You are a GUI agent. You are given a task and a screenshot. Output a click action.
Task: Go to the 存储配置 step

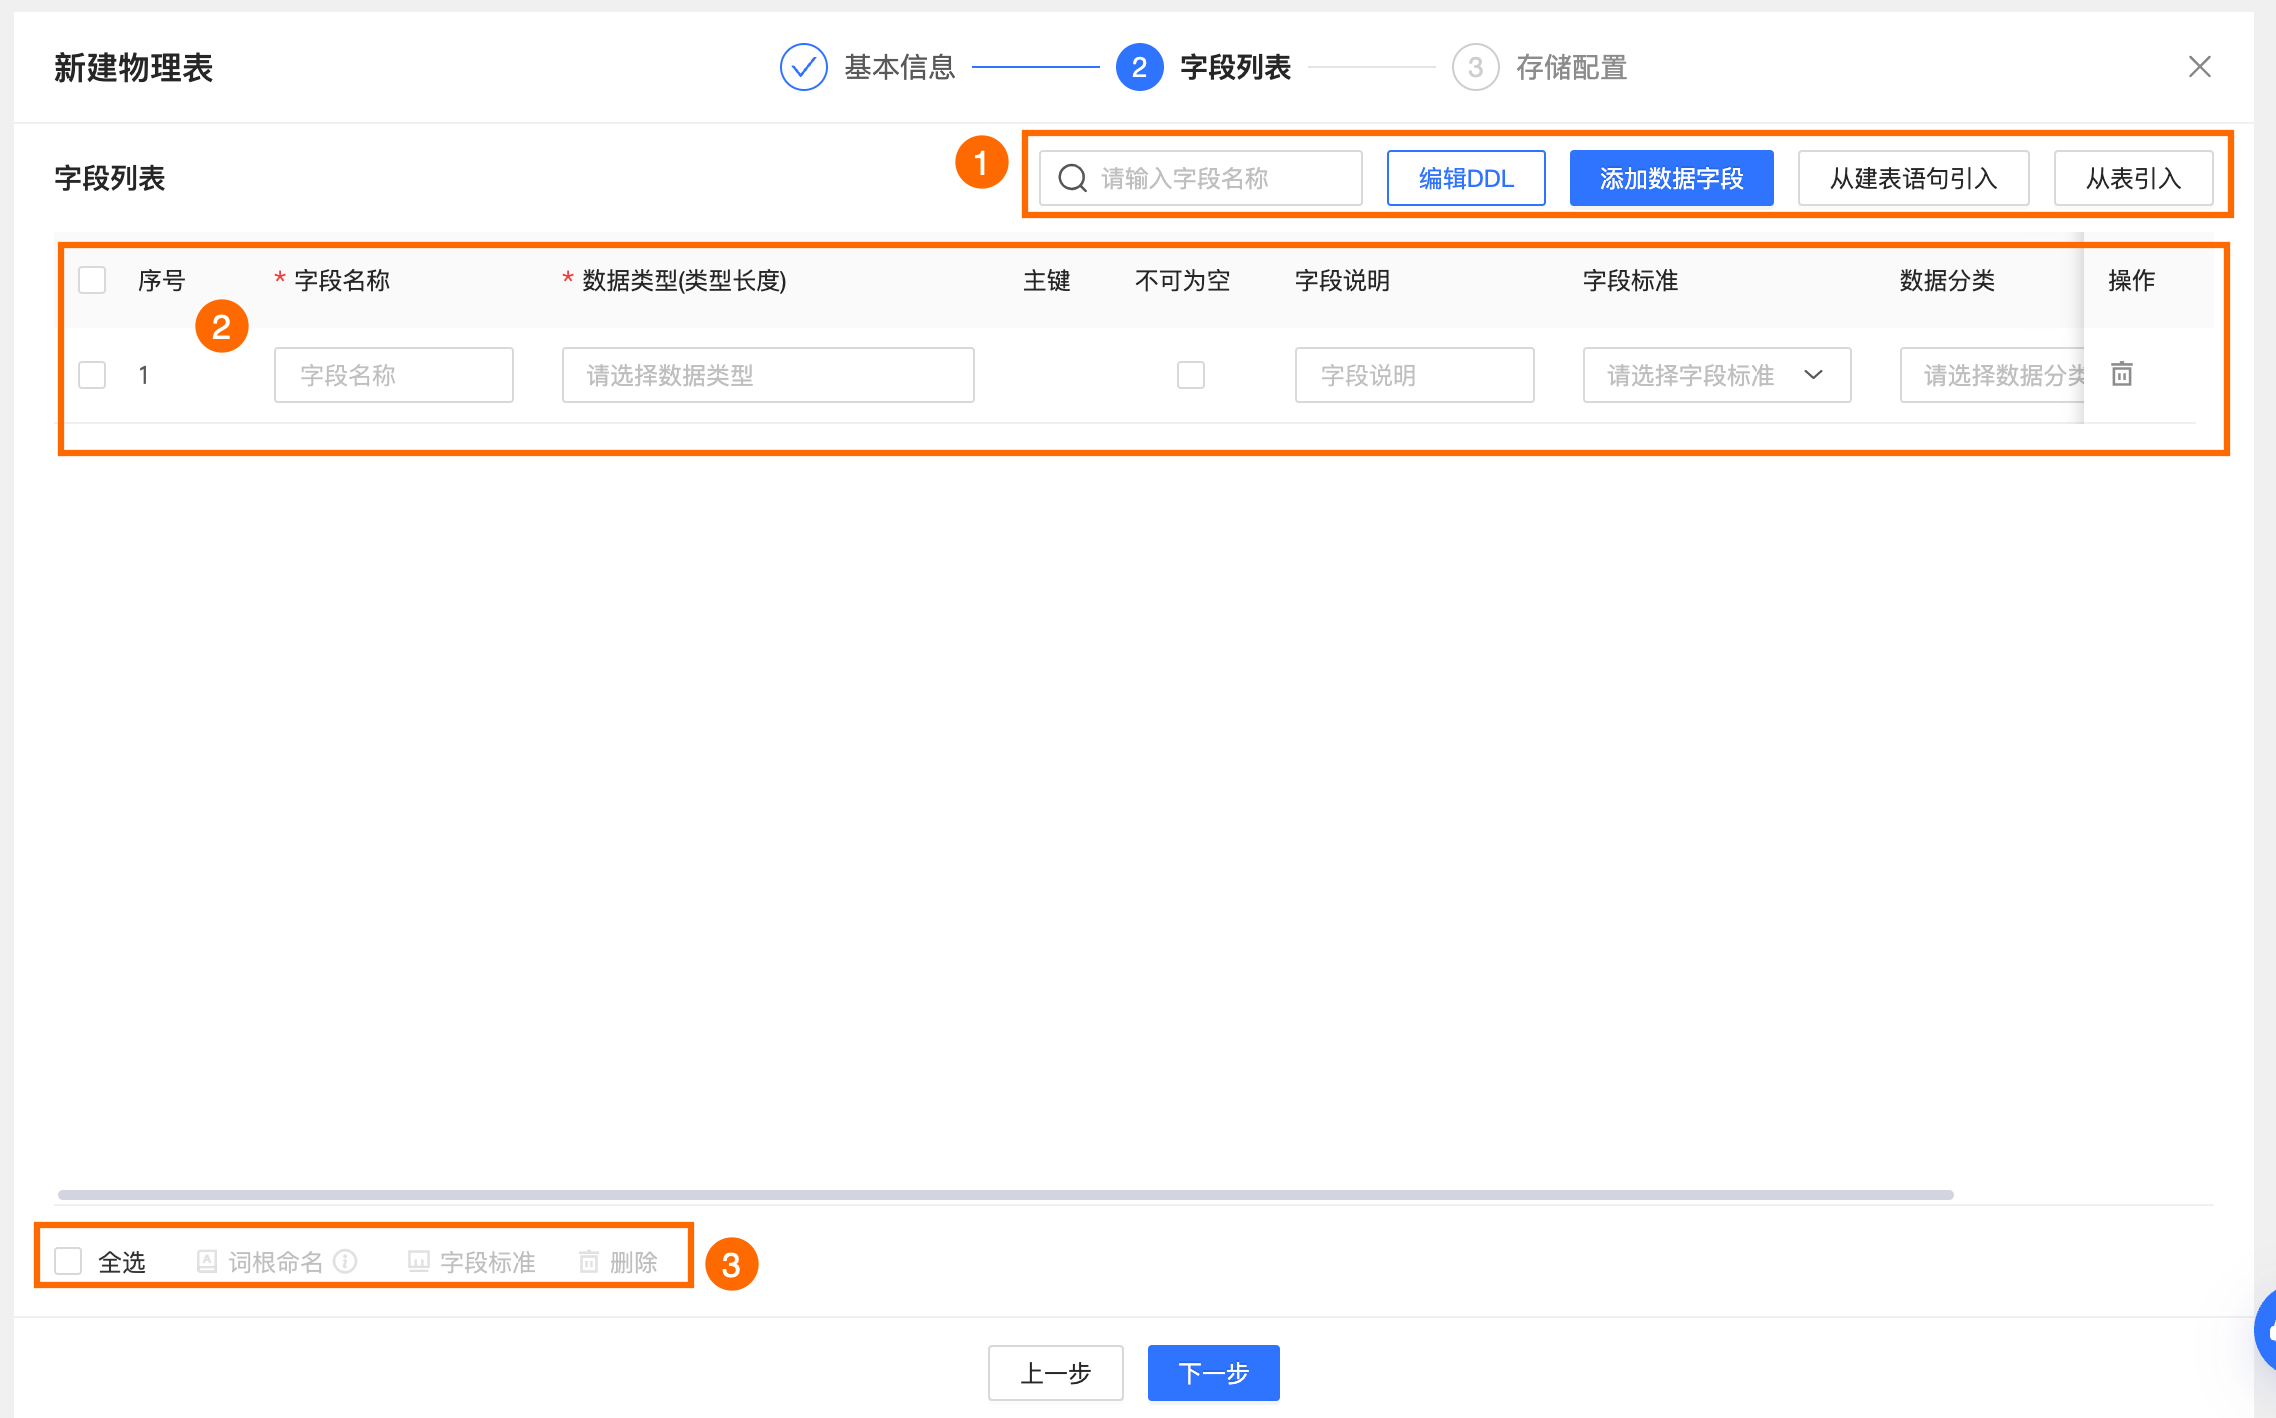pyautogui.click(x=1540, y=67)
